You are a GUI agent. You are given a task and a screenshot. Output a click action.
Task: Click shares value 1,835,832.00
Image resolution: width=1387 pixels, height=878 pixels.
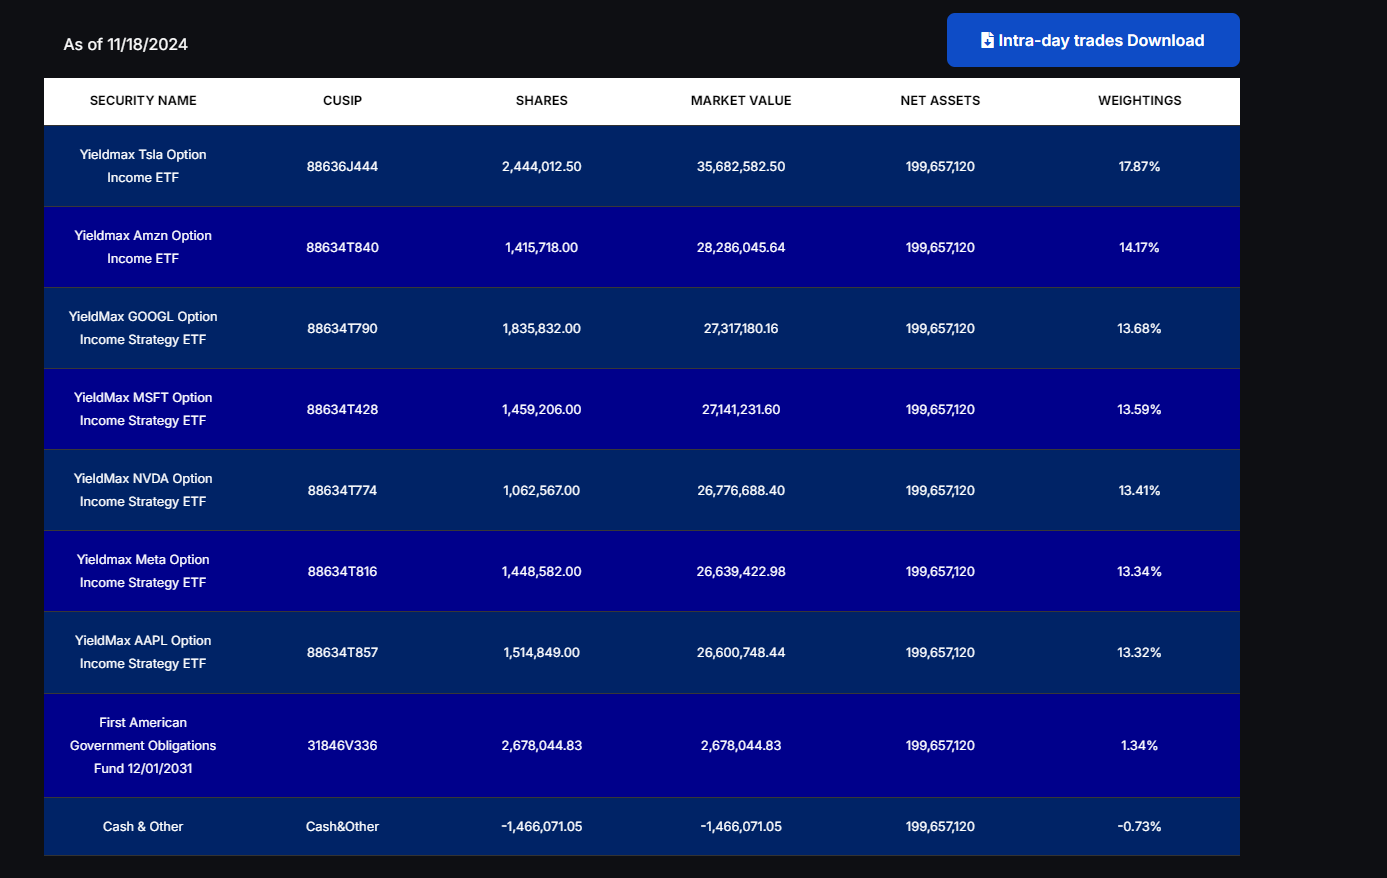point(541,328)
